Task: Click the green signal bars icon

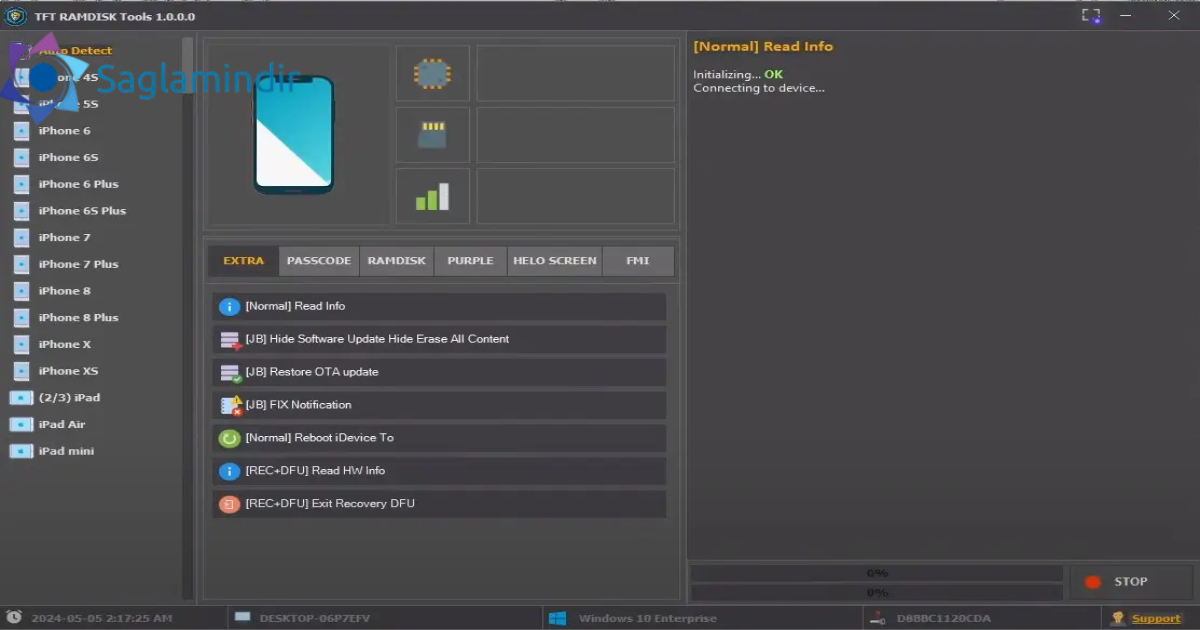Action: [x=432, y=196]
